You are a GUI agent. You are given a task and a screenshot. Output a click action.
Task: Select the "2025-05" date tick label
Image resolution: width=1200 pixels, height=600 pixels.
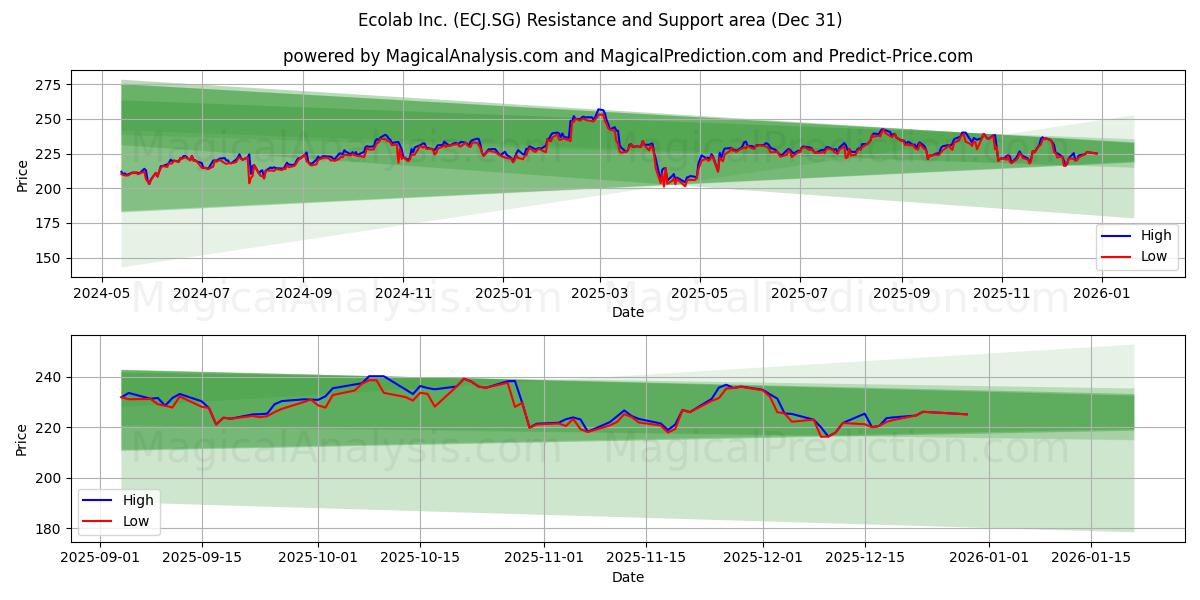pyautogui.click(x=700, y=294)
